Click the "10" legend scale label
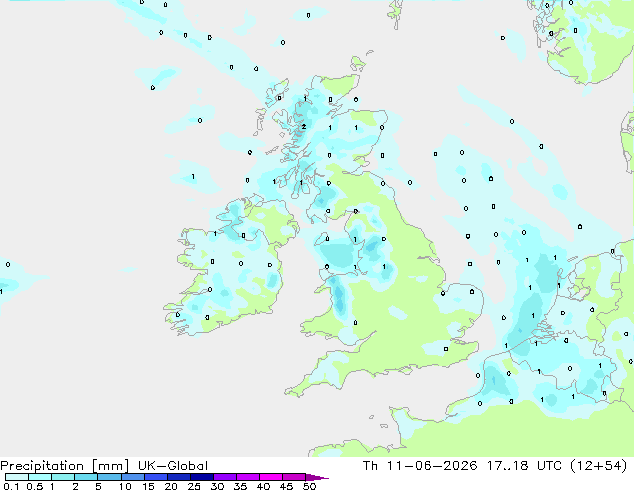The image size is (634, 490). 125,486
